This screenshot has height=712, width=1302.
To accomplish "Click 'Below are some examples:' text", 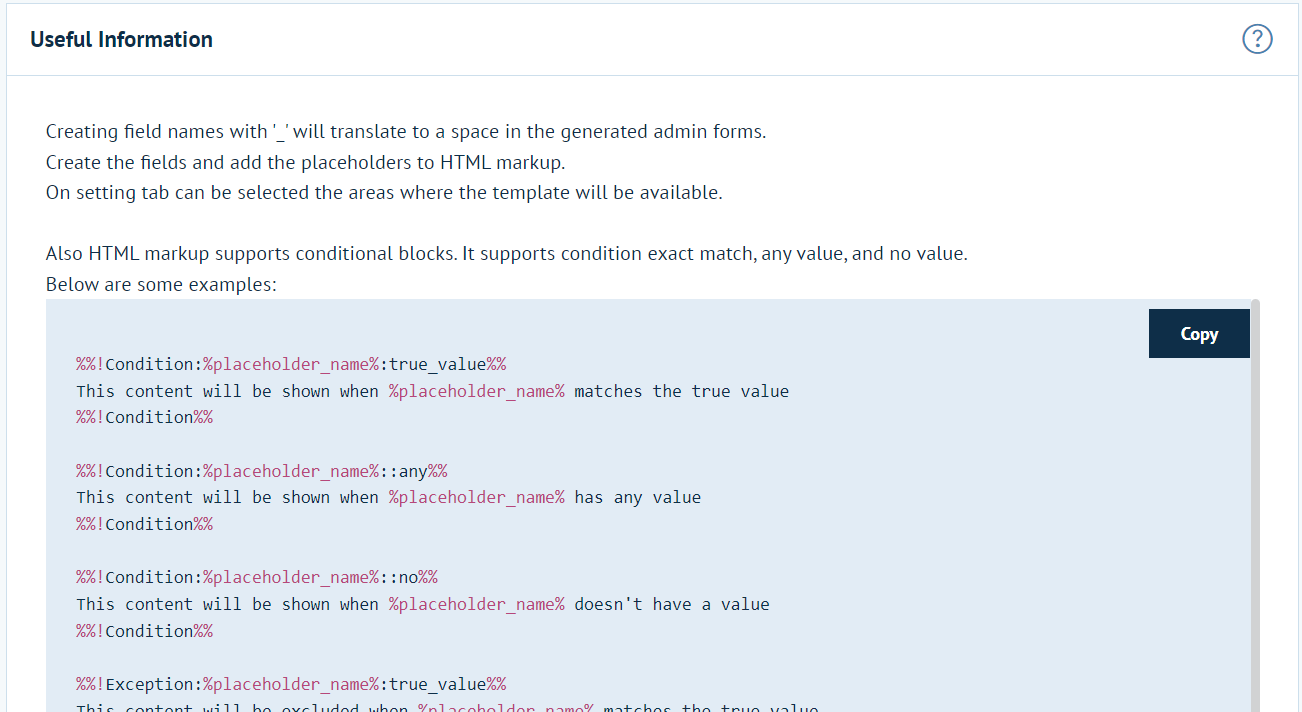I will (161, 285).
